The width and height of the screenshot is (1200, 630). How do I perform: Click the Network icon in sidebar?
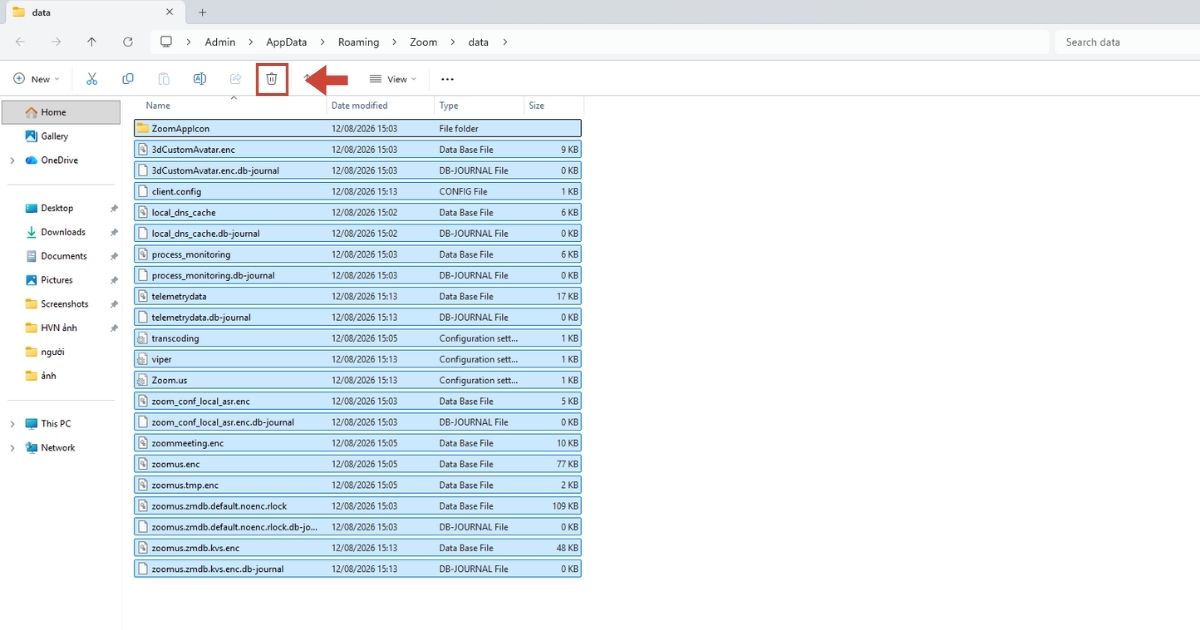pos(31,448)
